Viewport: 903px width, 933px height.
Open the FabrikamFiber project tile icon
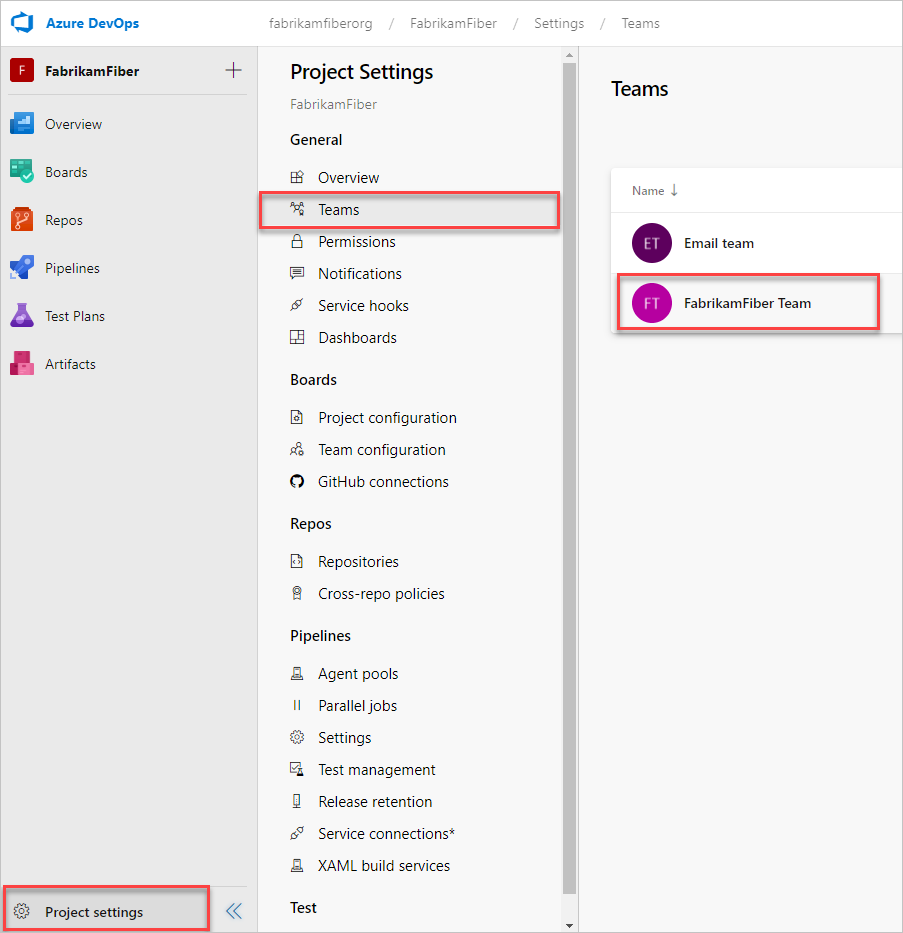(22, 71)
